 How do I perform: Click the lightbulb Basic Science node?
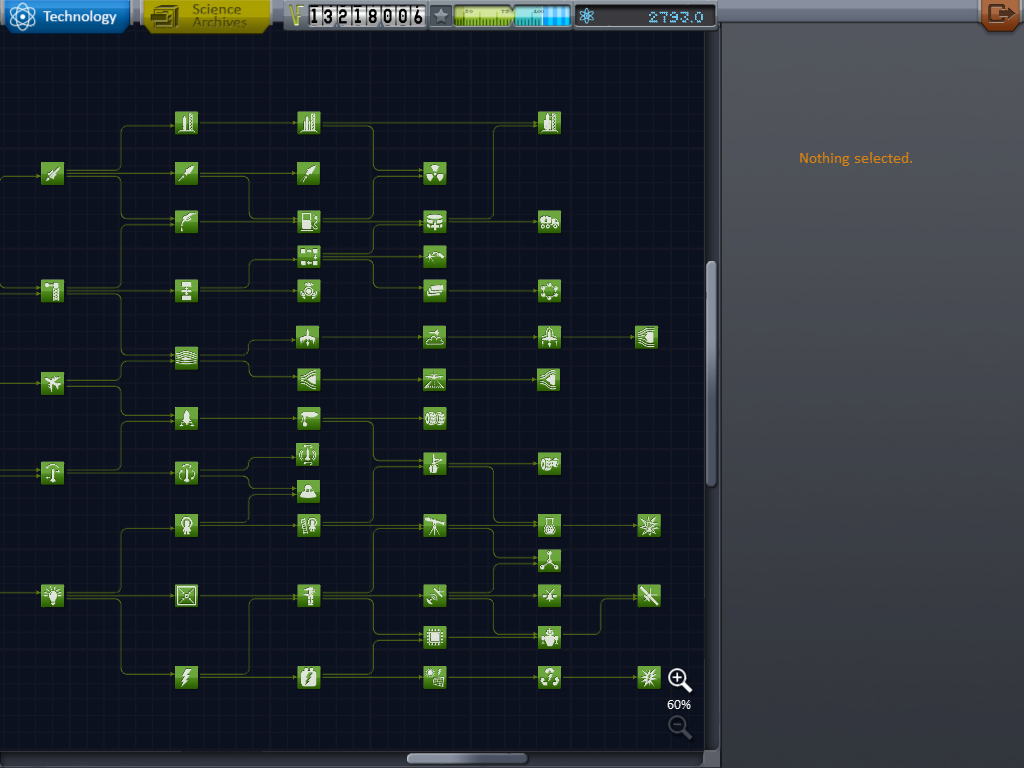click(x=53, y=596)
